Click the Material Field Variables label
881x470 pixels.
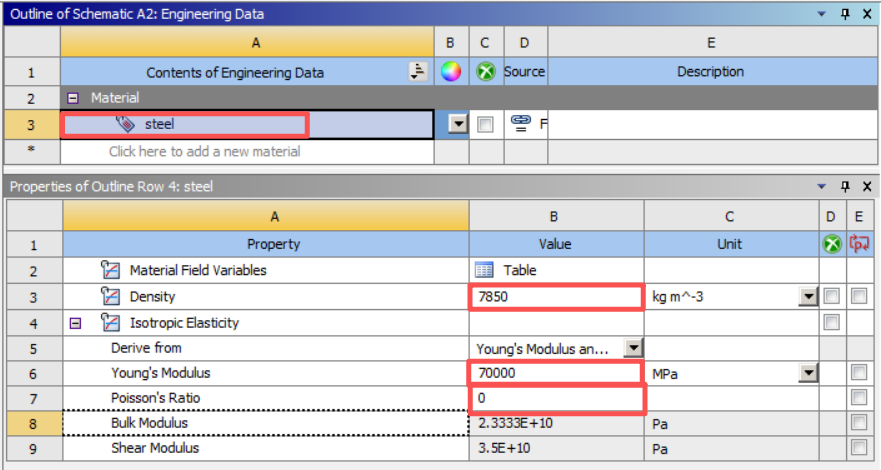(198, 270)
